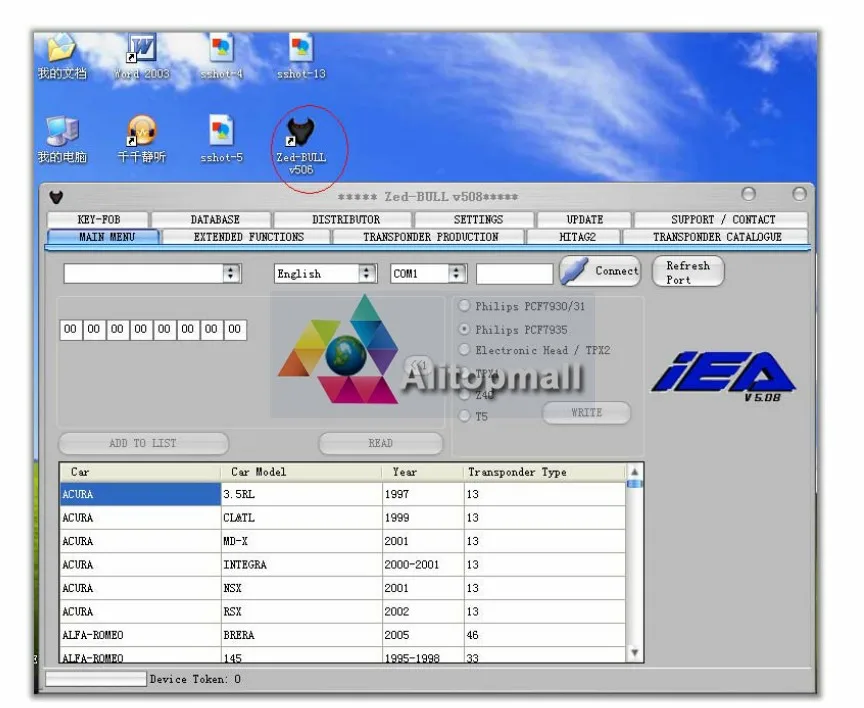The width and height of the screenshot is (864, 708).
Task: Select the Philips PCF7930/31 radio option
Action: [465, 305]
